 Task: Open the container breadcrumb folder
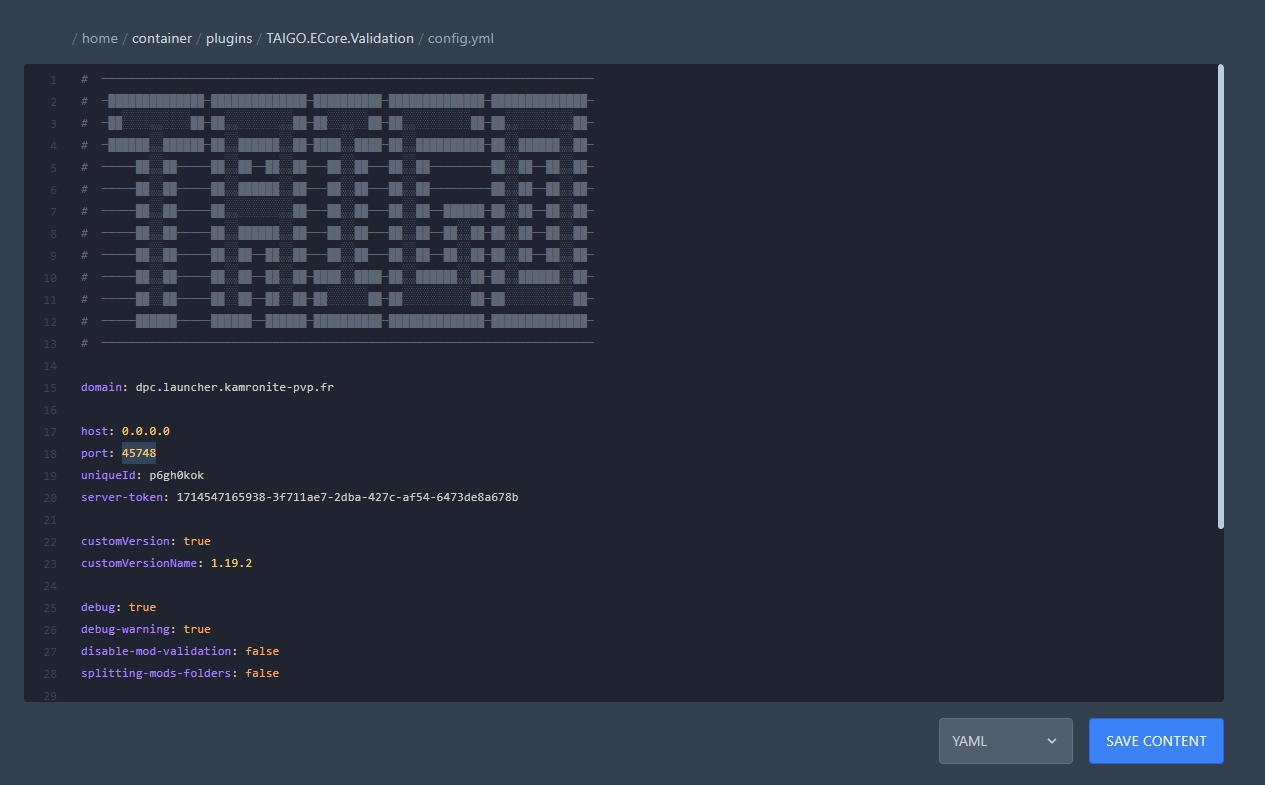click(161, 38)
